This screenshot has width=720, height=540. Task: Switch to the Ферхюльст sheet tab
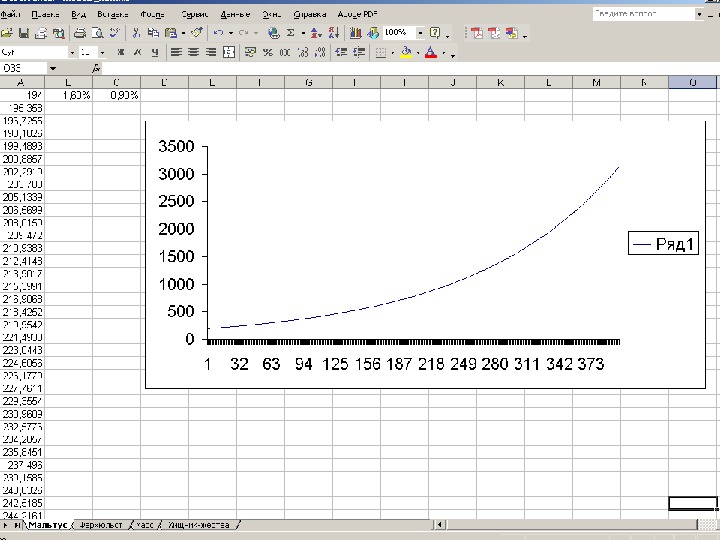click(101, 524)
